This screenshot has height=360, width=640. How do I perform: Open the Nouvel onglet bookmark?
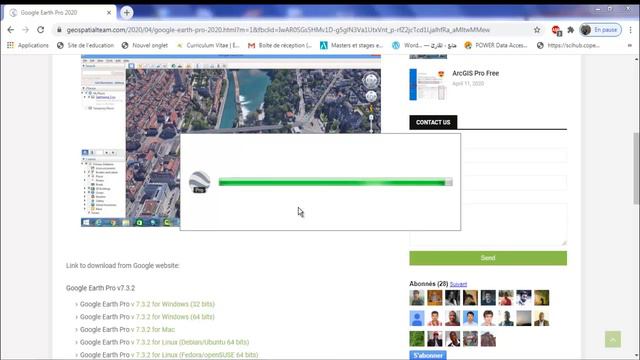[144, 45]
